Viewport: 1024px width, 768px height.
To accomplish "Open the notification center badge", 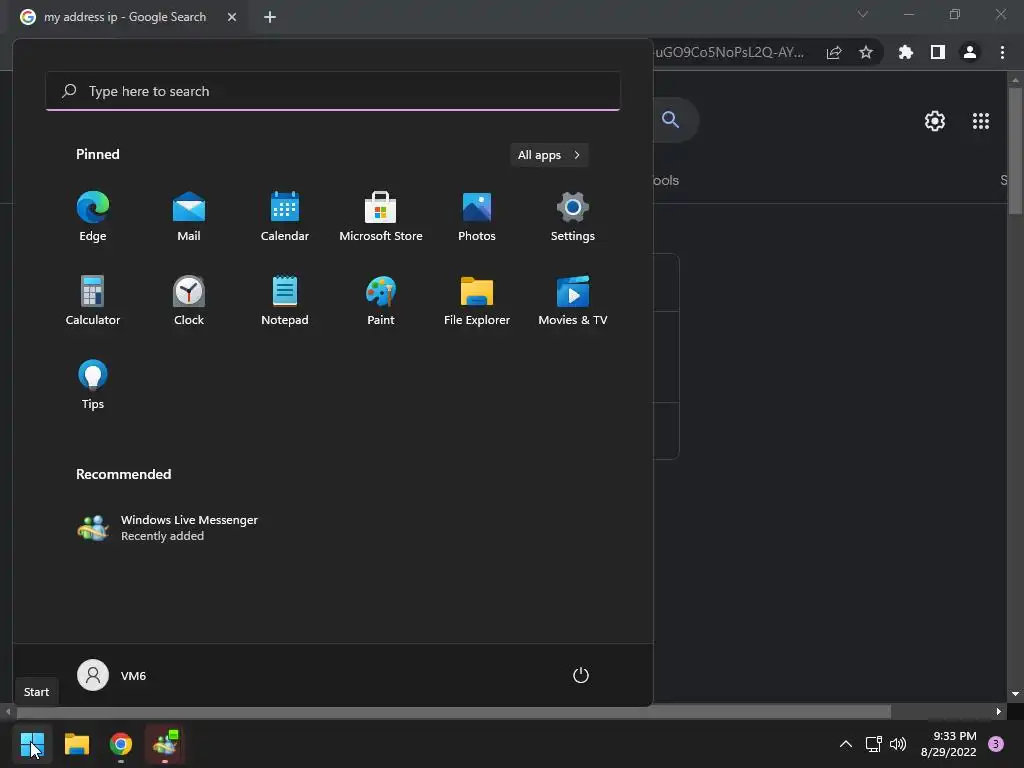I will pos(996,744).
